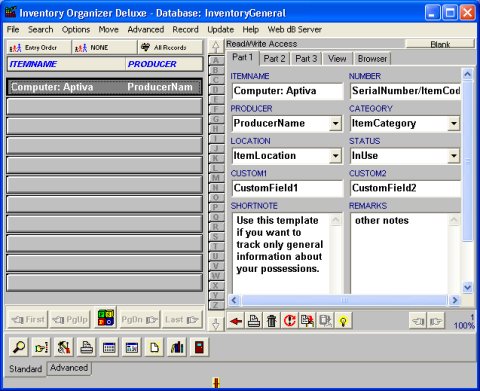Click the right-pointing hand next record button
Image resolution: width=480 pixels, height=391 pixels.
point(436,321)
